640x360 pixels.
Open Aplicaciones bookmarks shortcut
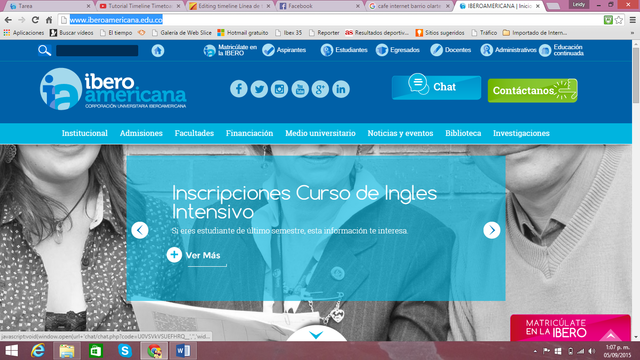(24, 33)
